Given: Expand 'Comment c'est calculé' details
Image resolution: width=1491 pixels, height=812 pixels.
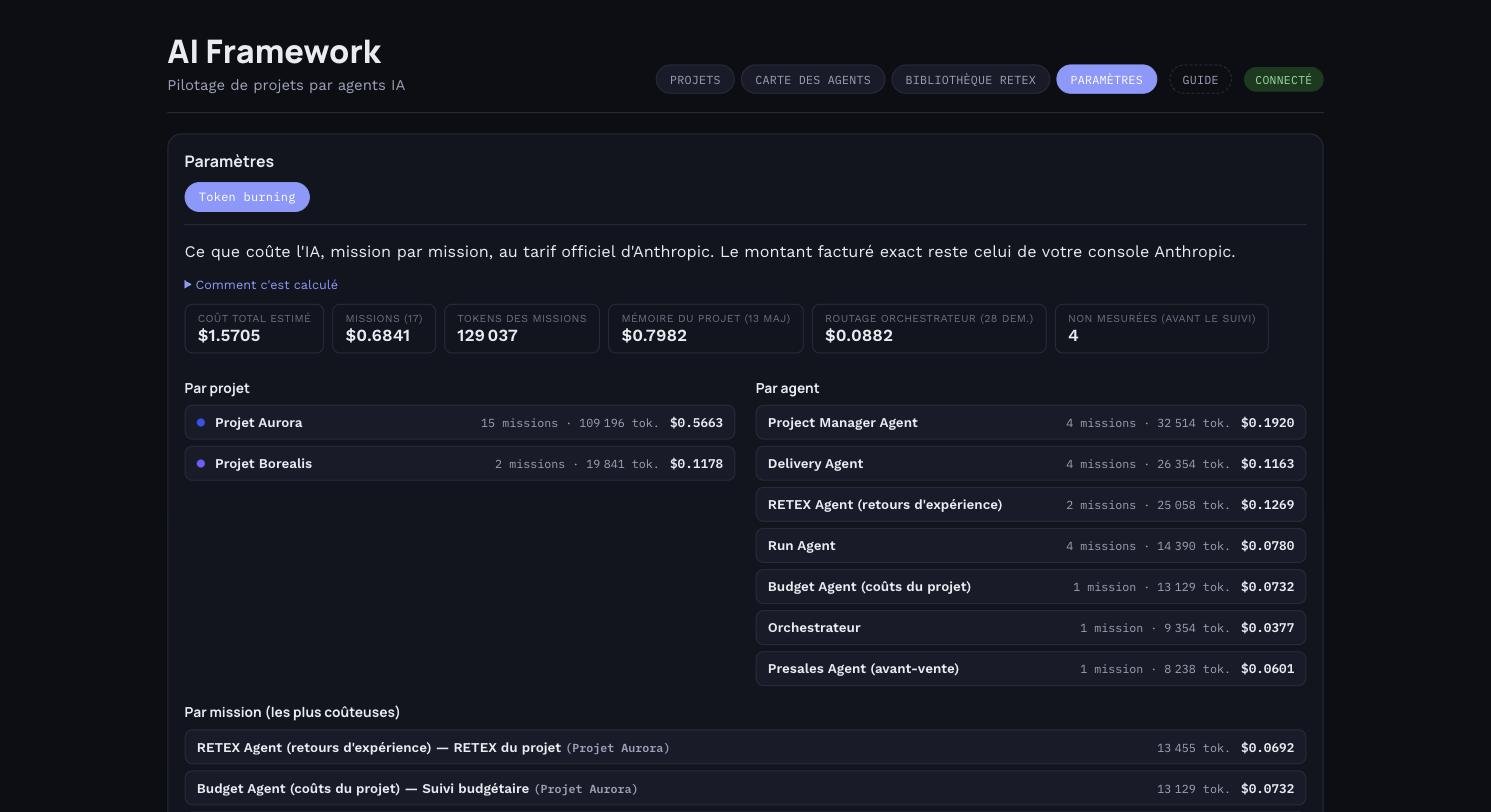Looking at the screenshot, I should coord(261,285).
